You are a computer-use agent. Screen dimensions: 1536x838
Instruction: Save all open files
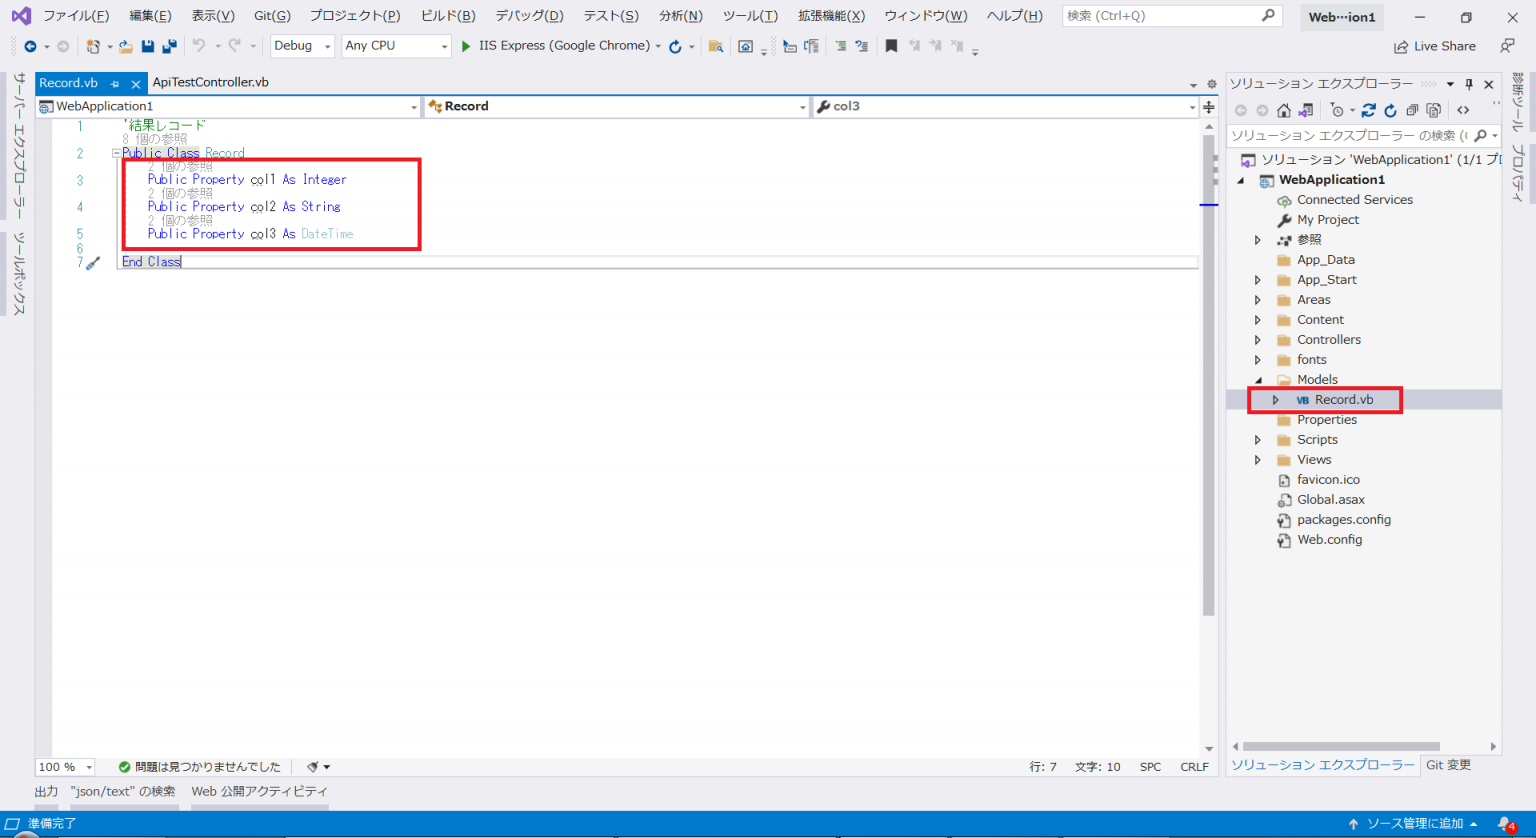click(168, 46)
